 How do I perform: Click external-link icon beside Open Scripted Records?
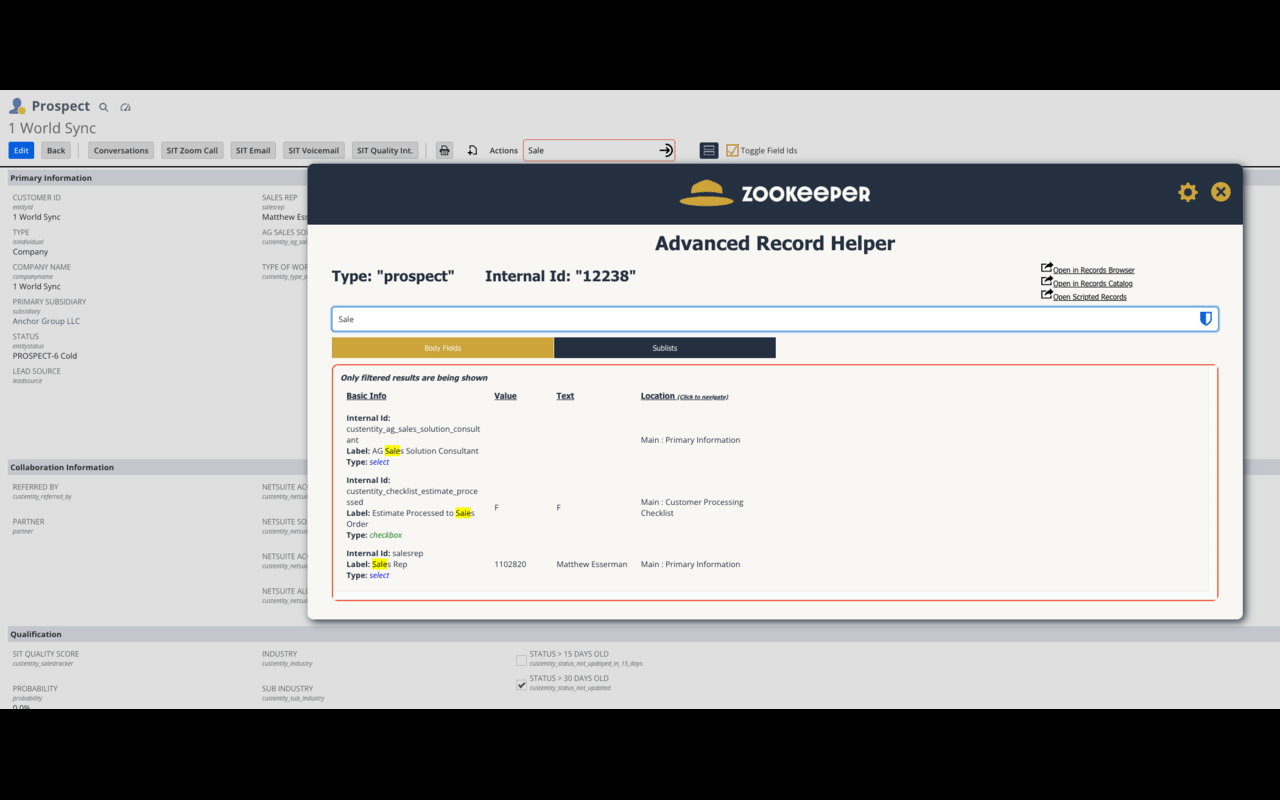click(1046, 294)
